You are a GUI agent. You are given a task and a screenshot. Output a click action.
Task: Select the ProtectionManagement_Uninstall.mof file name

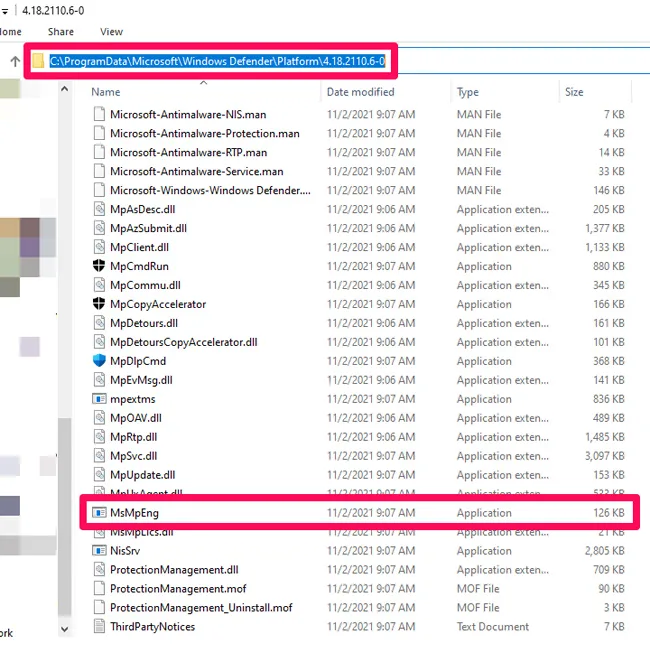(201, 608)
